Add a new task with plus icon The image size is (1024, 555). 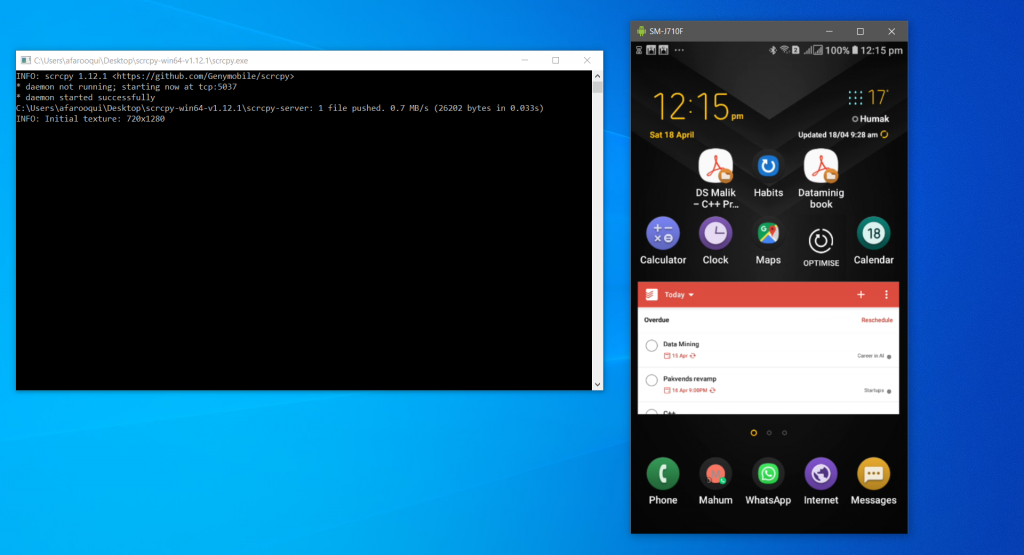click(x=861, y=294)
